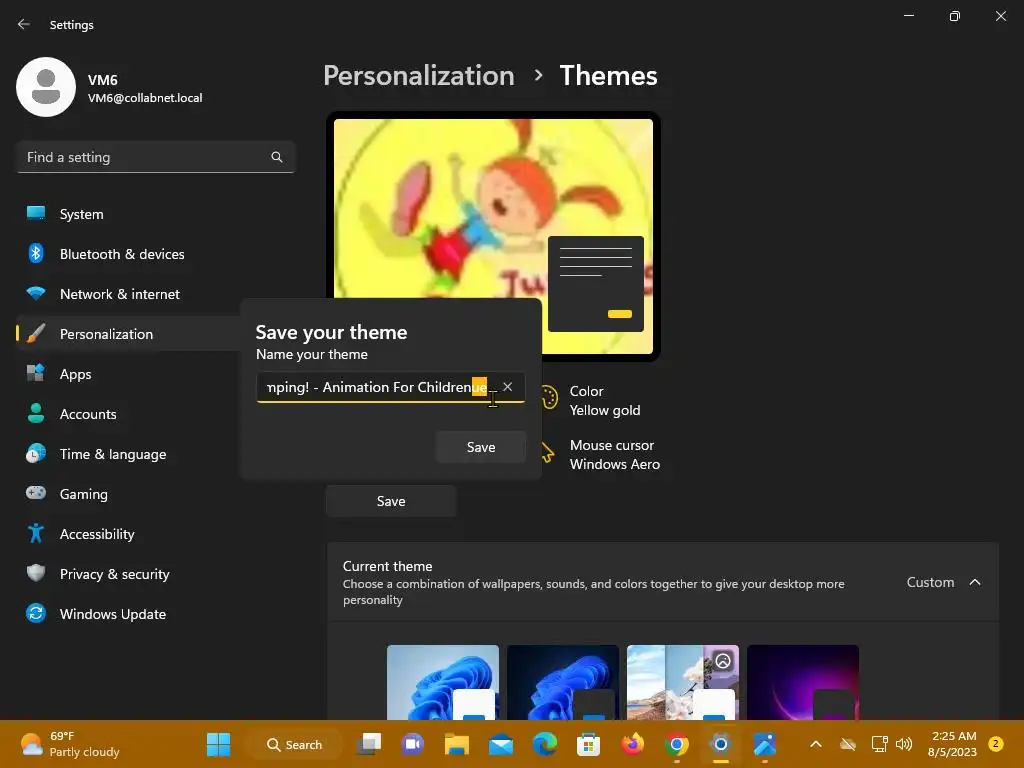1024x768 pixels.
Task: Click the back arrow in Settings
Action: (x=24, y=24)
